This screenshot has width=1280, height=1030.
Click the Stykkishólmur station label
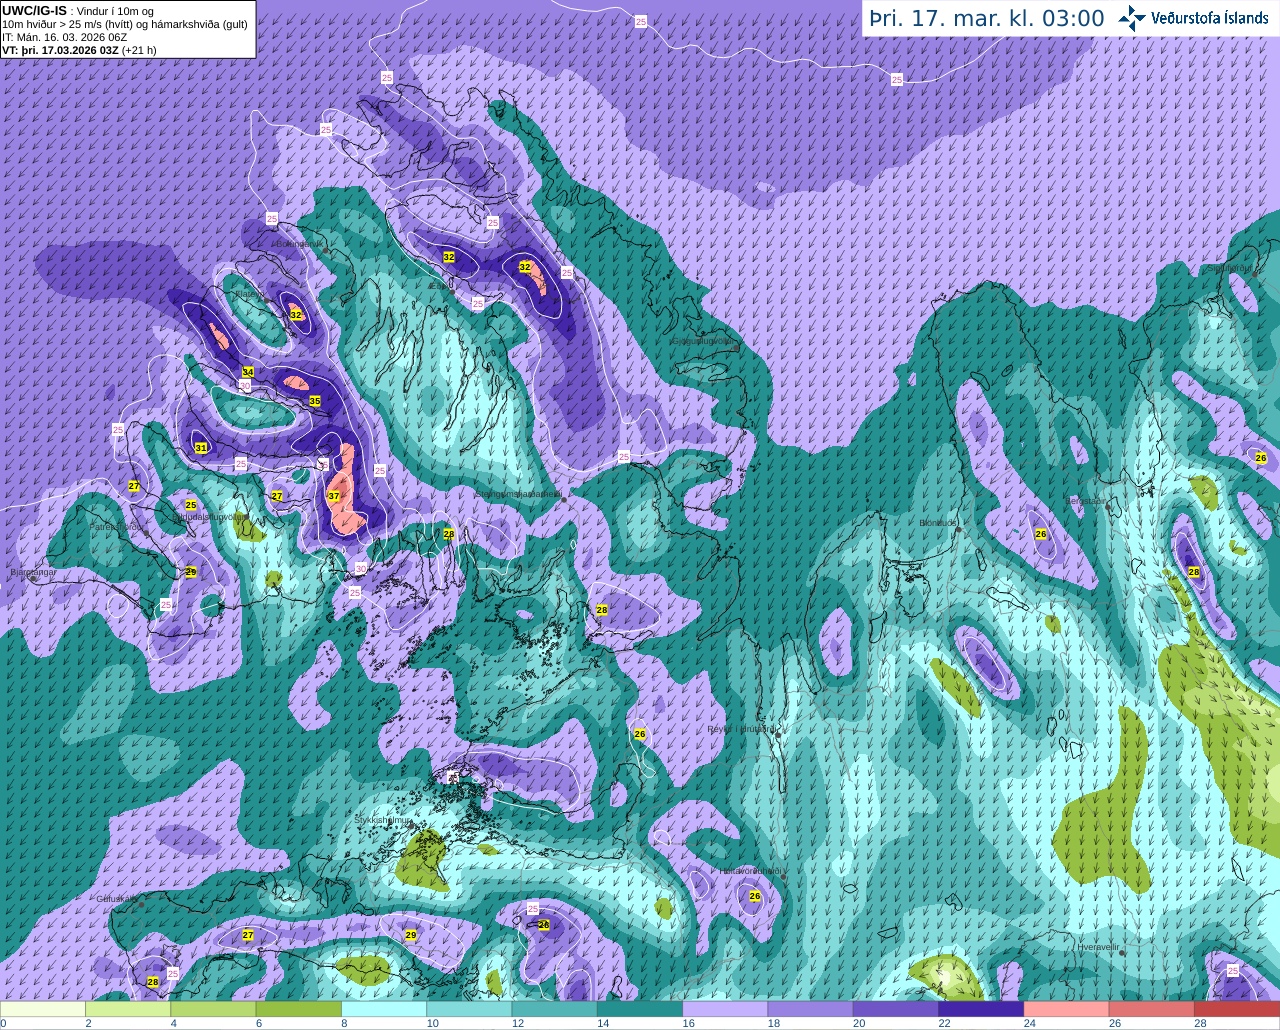[x=383, y=820]
